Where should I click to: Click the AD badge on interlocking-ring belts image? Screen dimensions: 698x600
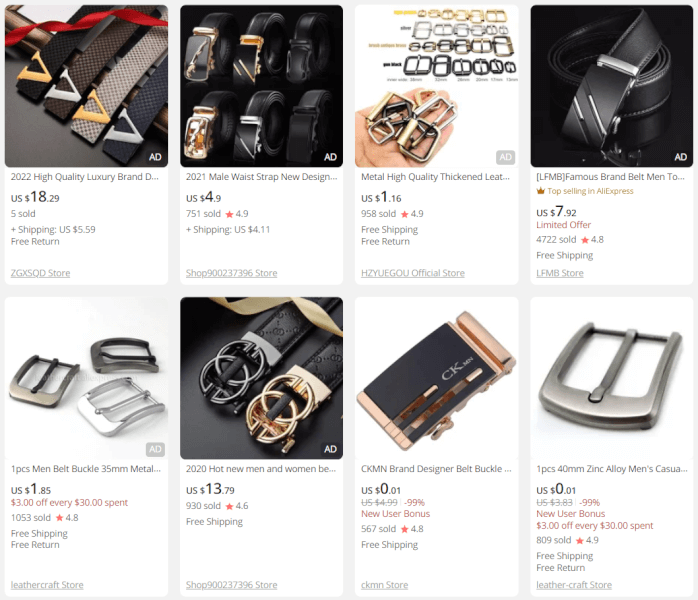(330, 449)
